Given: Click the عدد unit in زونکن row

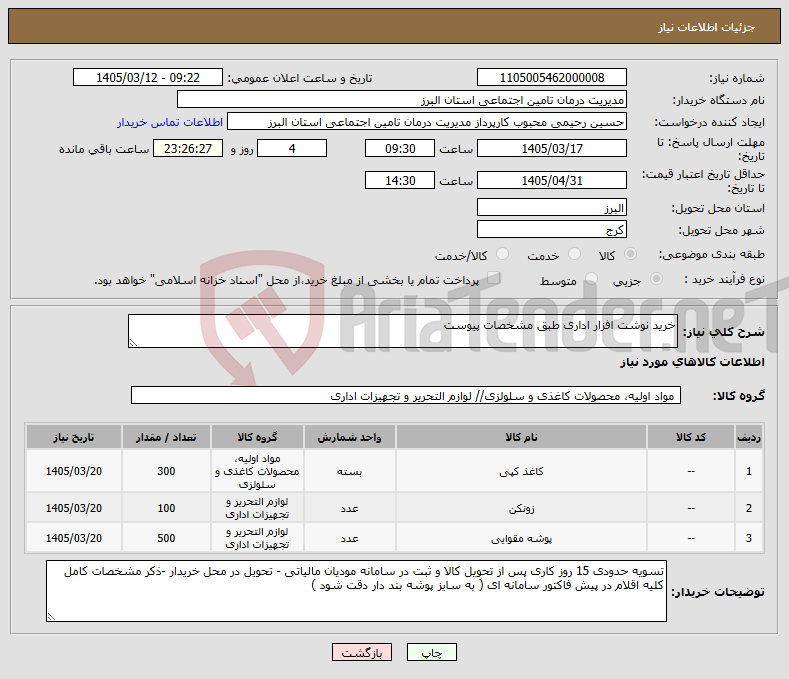Looking at the screenshot, I should click(x=349, y=508).
